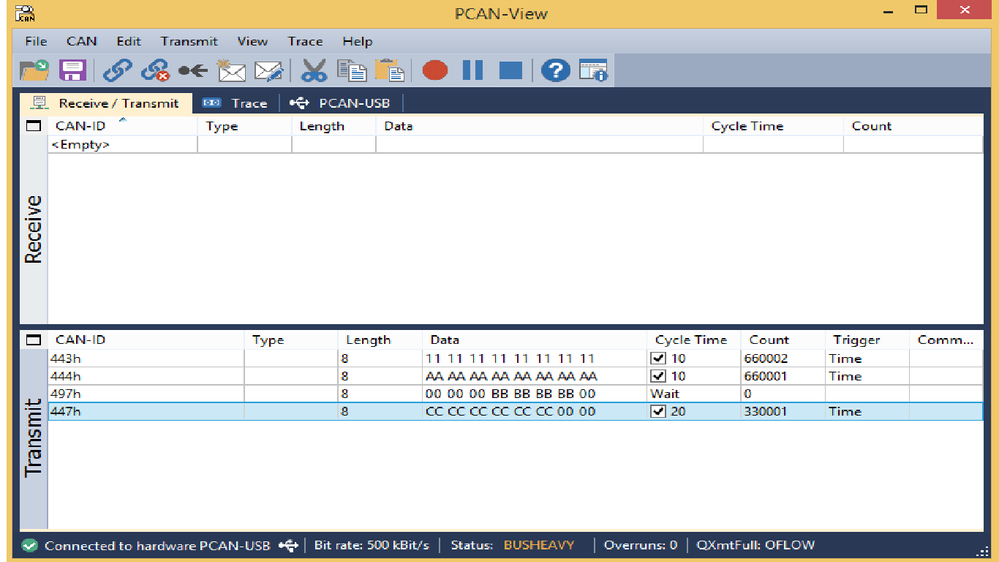
Task: Click Receive Count column header
Action: (913, 126)
